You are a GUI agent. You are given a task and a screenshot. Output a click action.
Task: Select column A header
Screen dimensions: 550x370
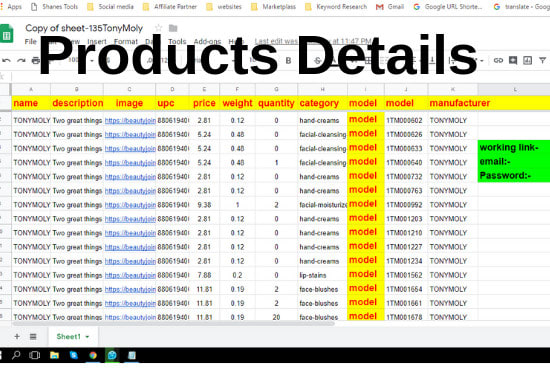click(x=31, y=89)
